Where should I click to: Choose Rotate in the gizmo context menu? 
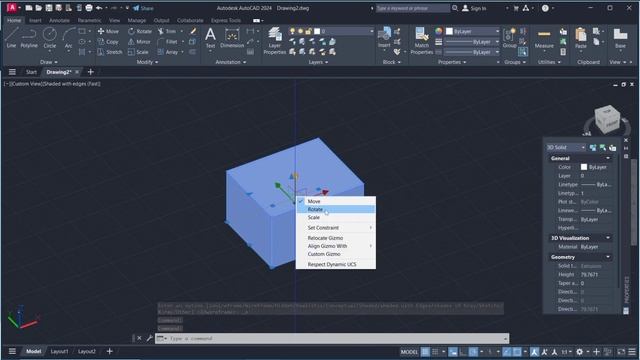(x=336, y=209)
